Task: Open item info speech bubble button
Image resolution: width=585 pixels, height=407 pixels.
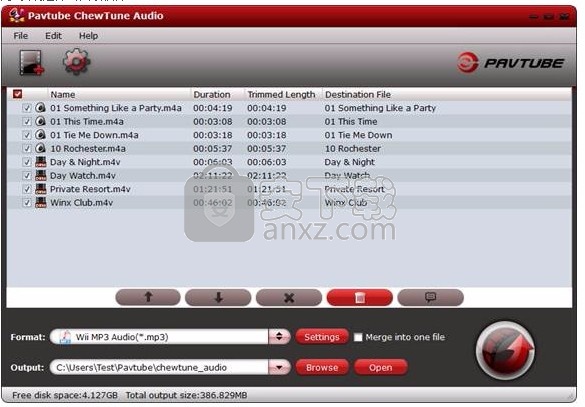Action: (x=431, y=297)
